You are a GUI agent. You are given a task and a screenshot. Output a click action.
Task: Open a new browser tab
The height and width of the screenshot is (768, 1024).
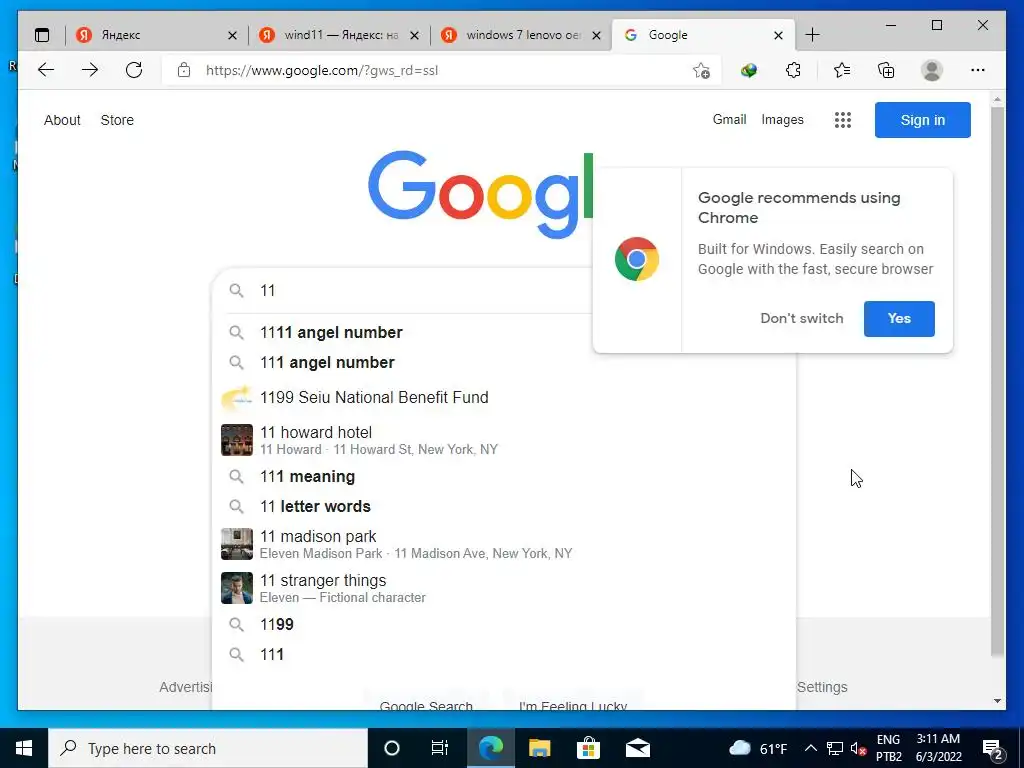point(812,35)
